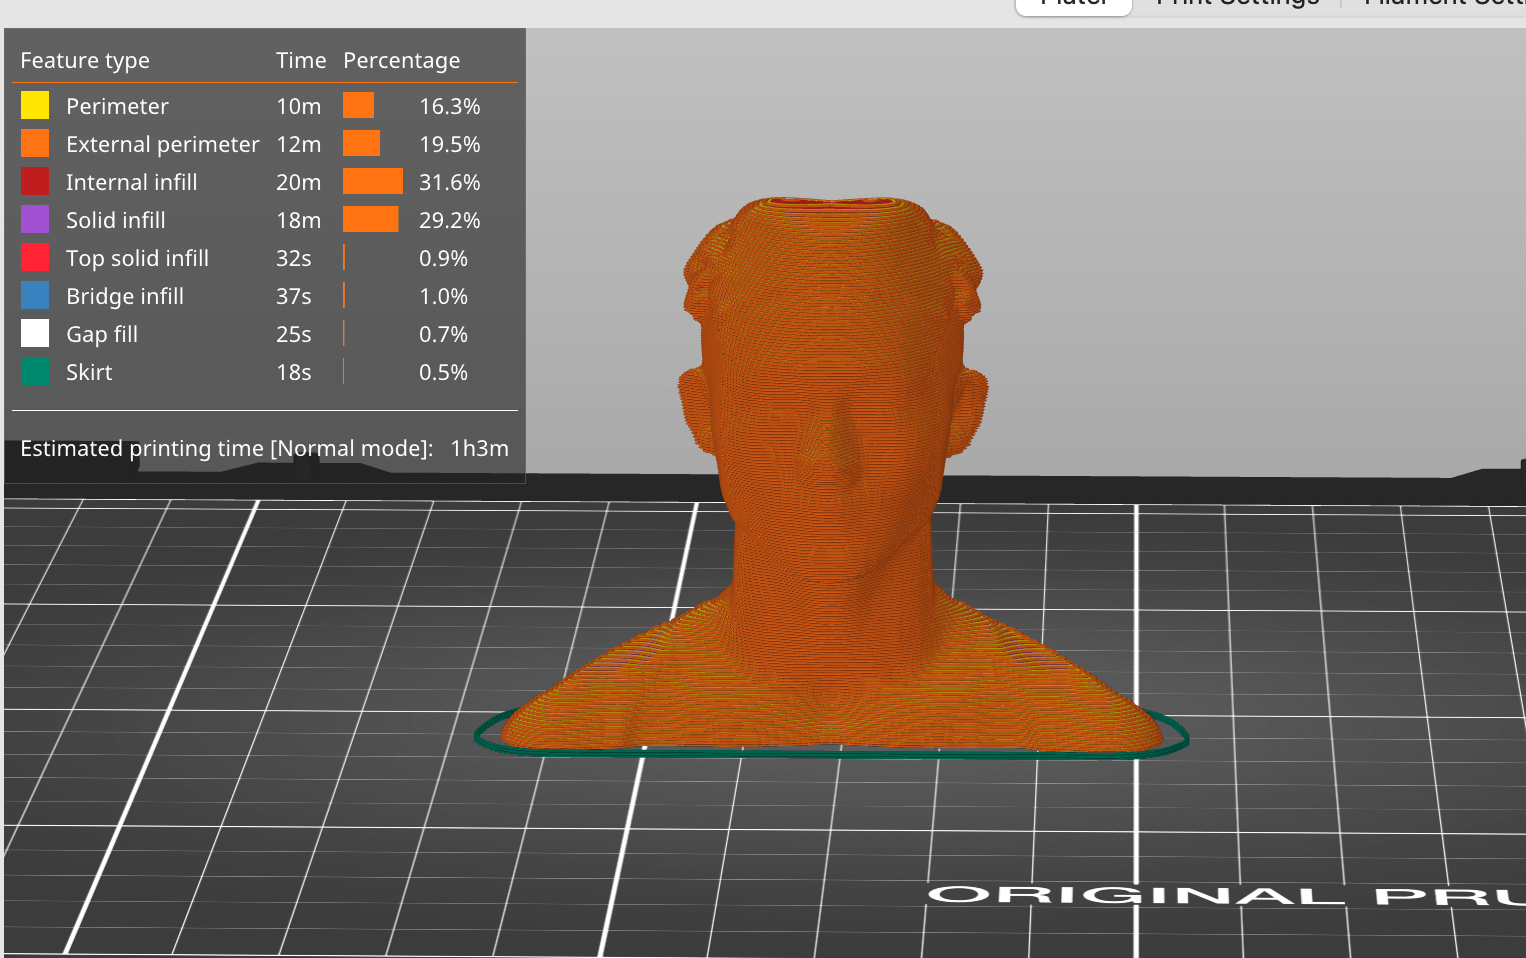Click the 19.5% percentage value
Screen dimensions: 1526x958
pyautogui.click(x=449, y=144)
